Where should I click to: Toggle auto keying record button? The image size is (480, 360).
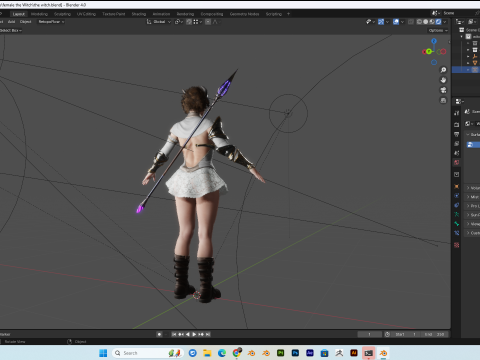[159, 334]
